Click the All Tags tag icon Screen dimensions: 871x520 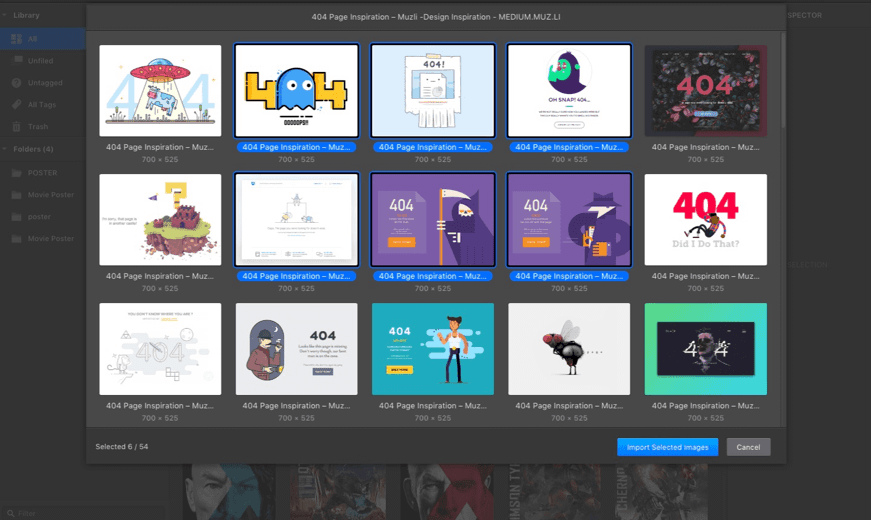16,104
